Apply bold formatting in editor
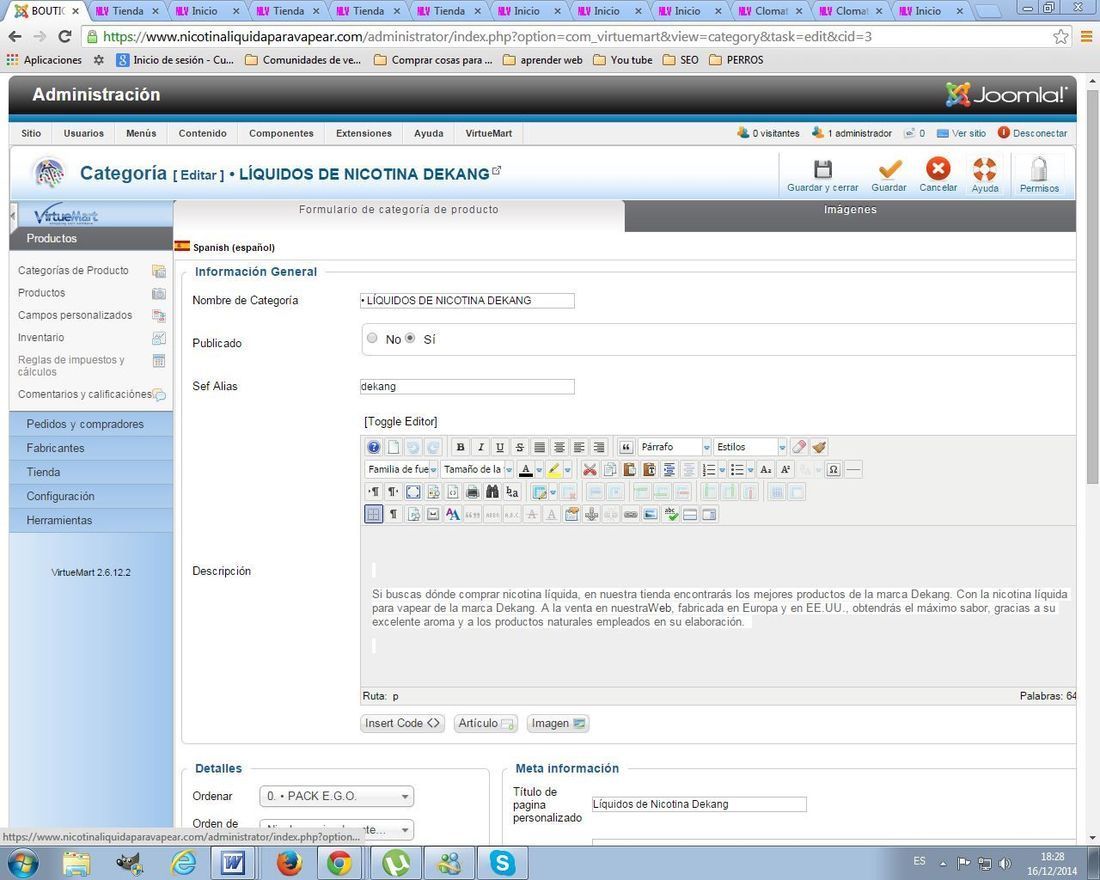Screen dimensions: 1100x880 pyautogui.click(x=460, y=447)
